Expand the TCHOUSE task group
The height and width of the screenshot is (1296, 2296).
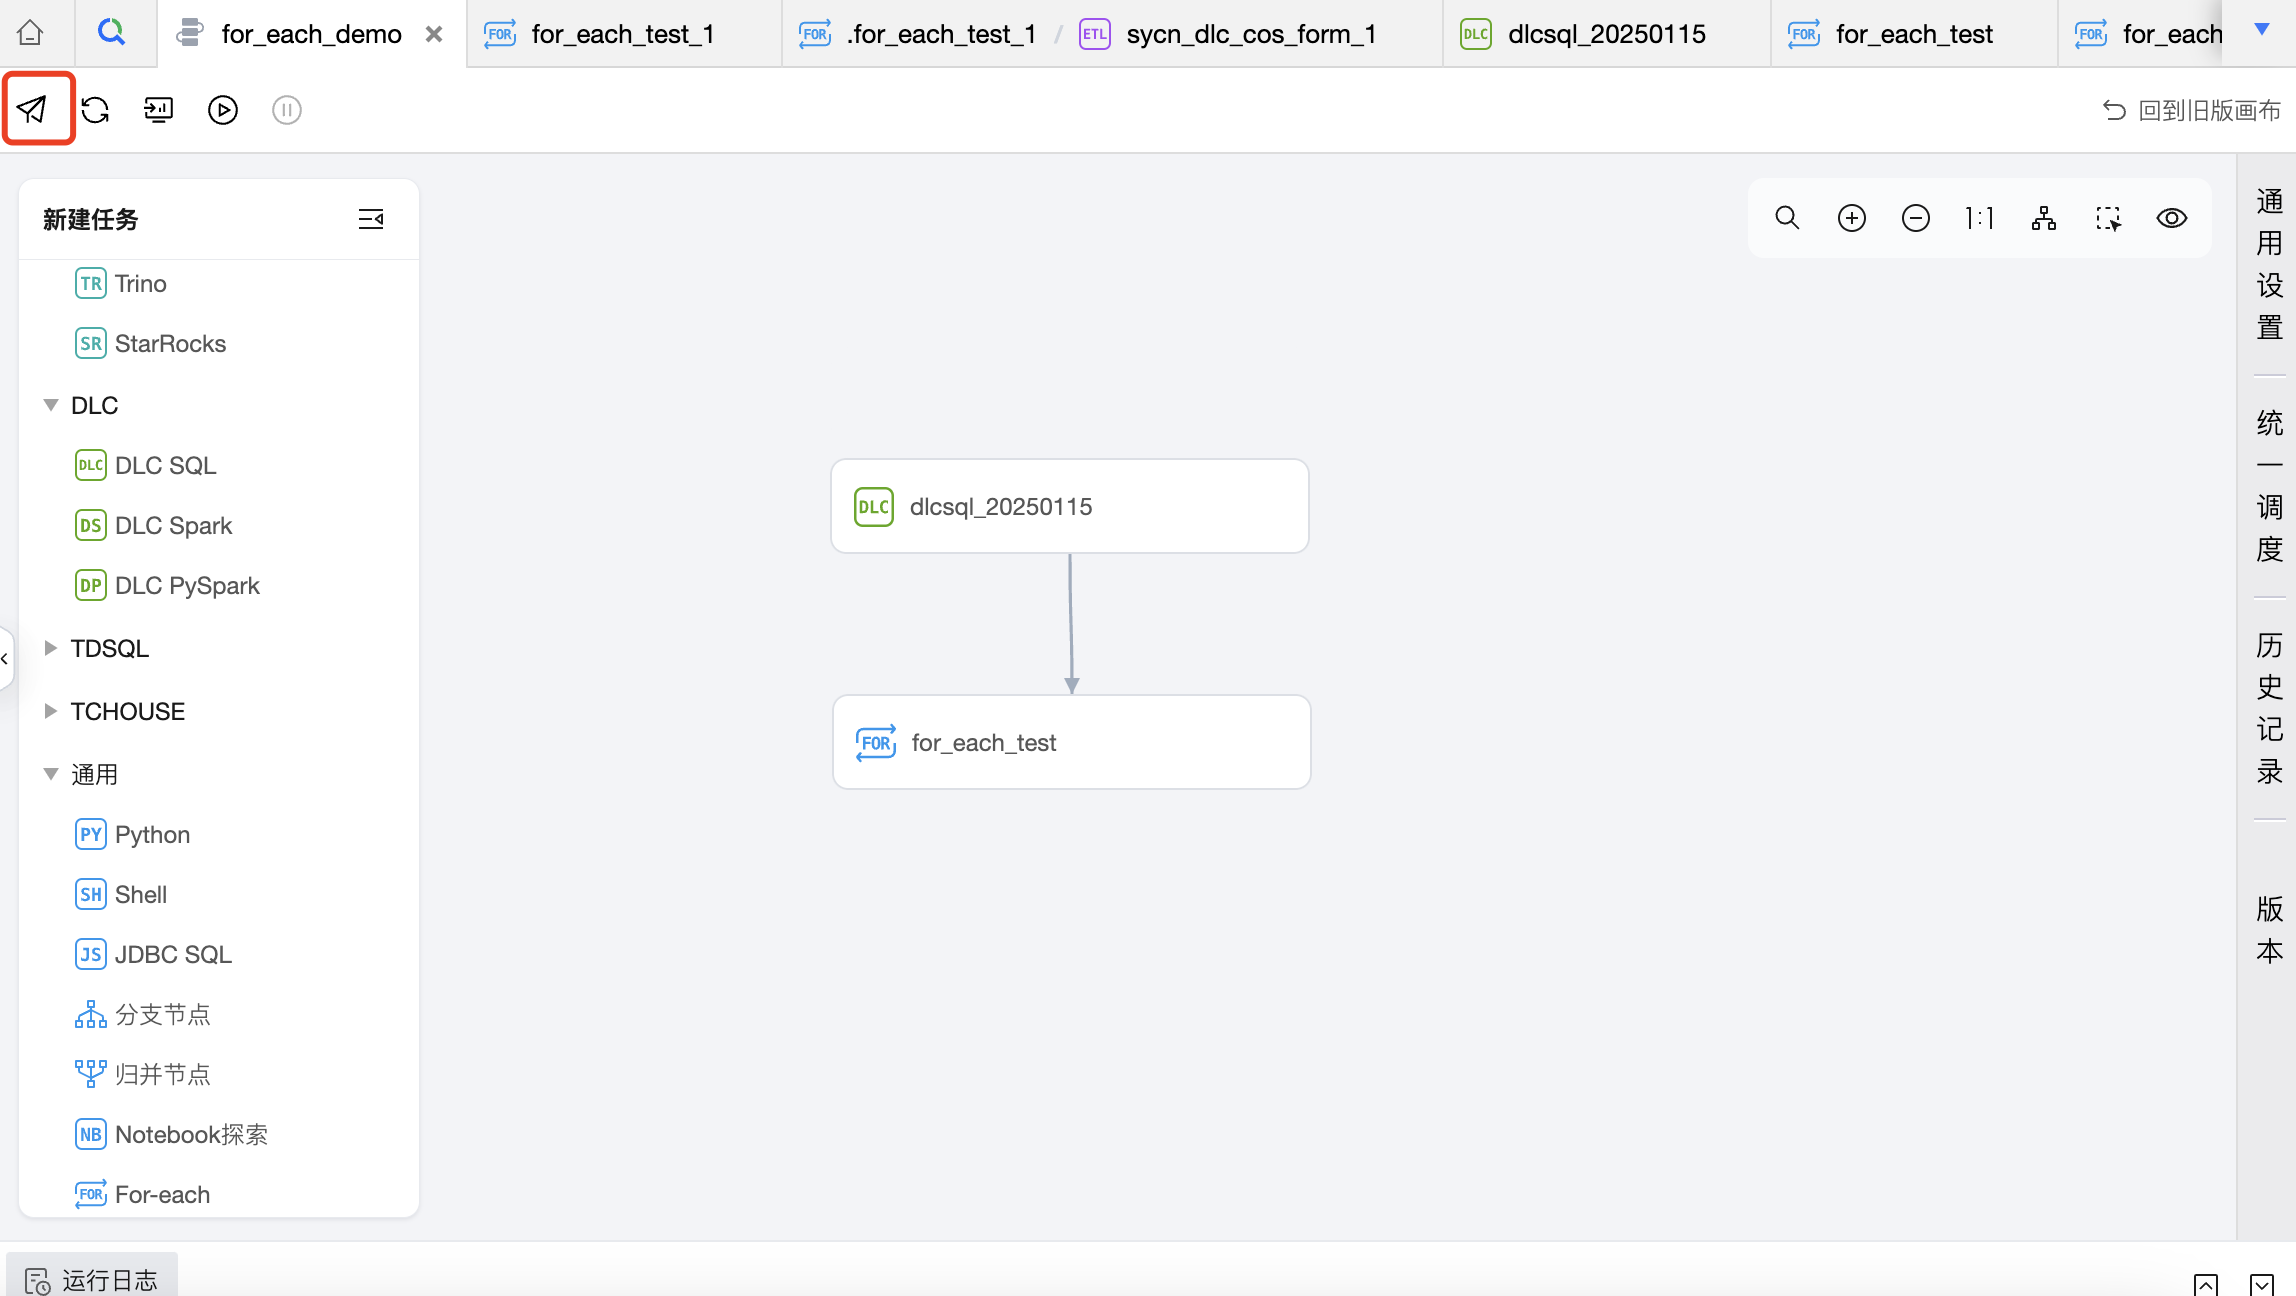point(51,711)
